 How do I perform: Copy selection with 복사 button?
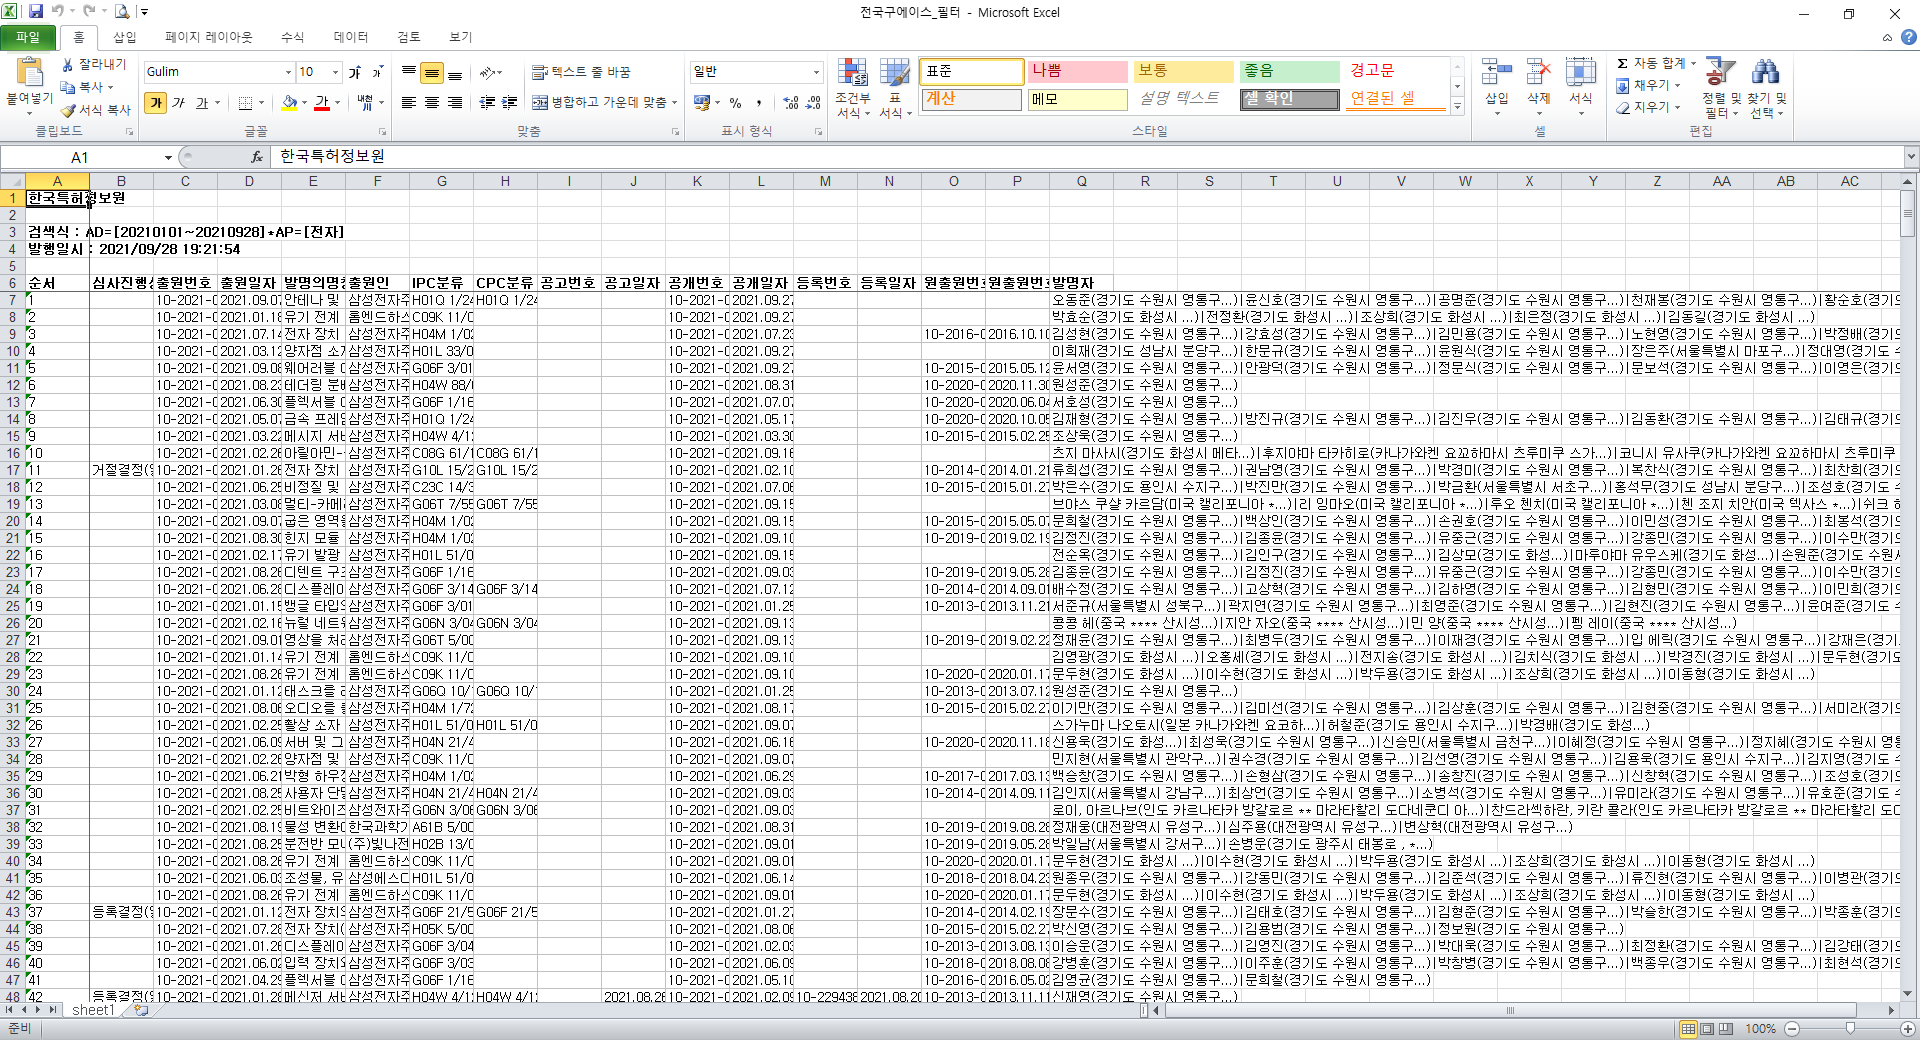click(82, 87)
